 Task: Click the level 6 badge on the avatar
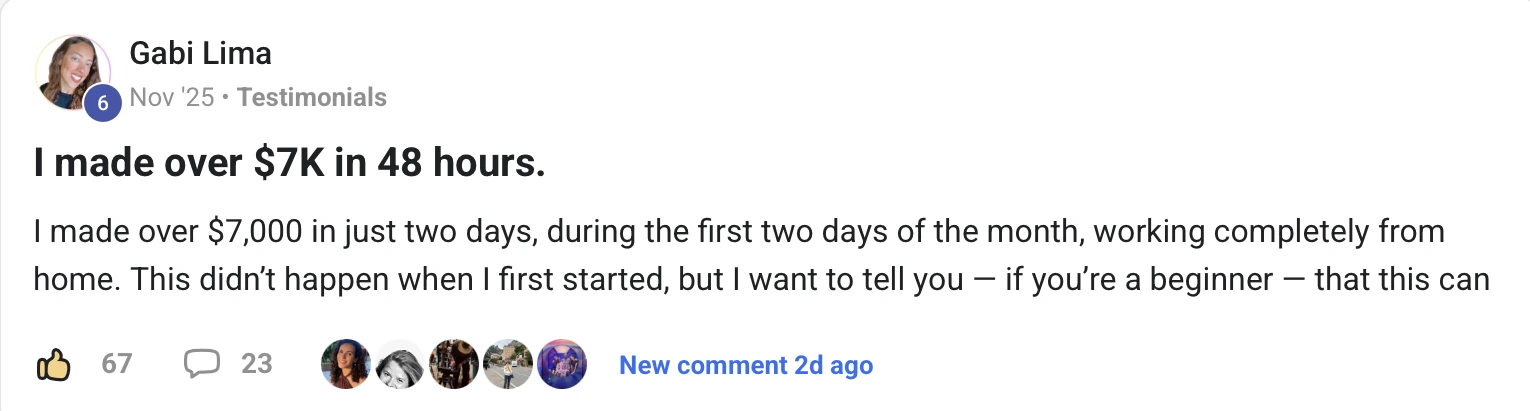(101, 103)
